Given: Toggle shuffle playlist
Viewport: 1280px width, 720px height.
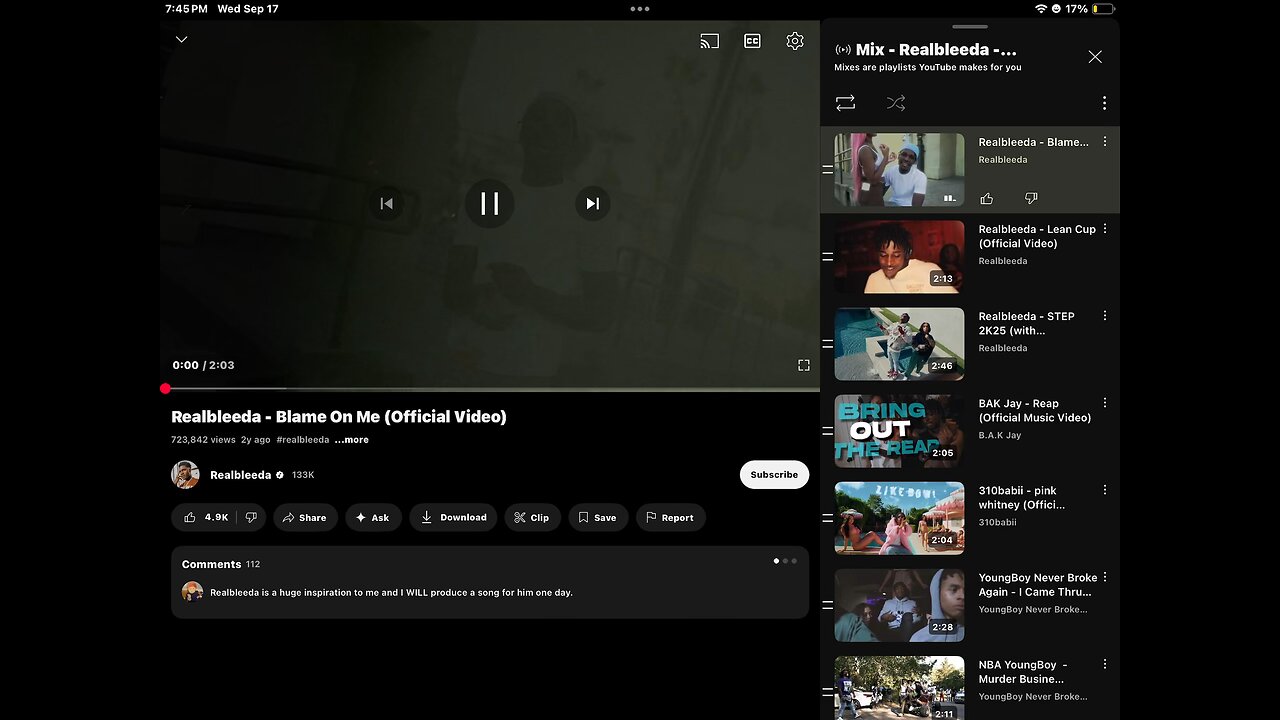Looking at the screenshot, I should click(x=895, y=103).
